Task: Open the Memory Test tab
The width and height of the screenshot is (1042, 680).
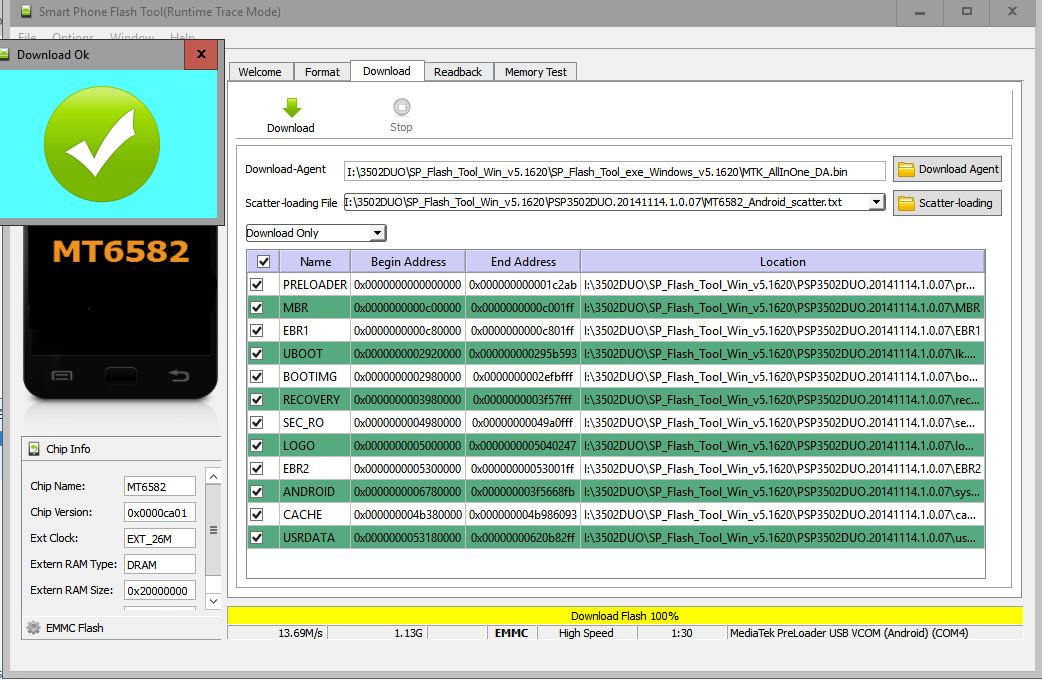Action: point(535,72)
